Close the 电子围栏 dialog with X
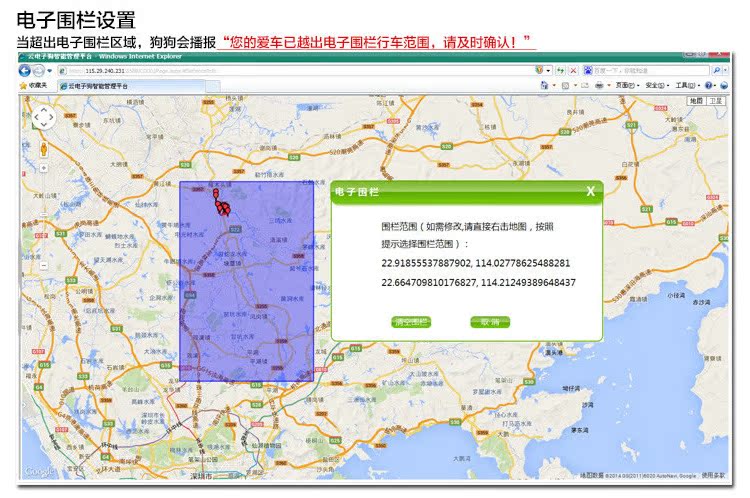This screenshot has height=498, width=750. click(x=590, y=191)
